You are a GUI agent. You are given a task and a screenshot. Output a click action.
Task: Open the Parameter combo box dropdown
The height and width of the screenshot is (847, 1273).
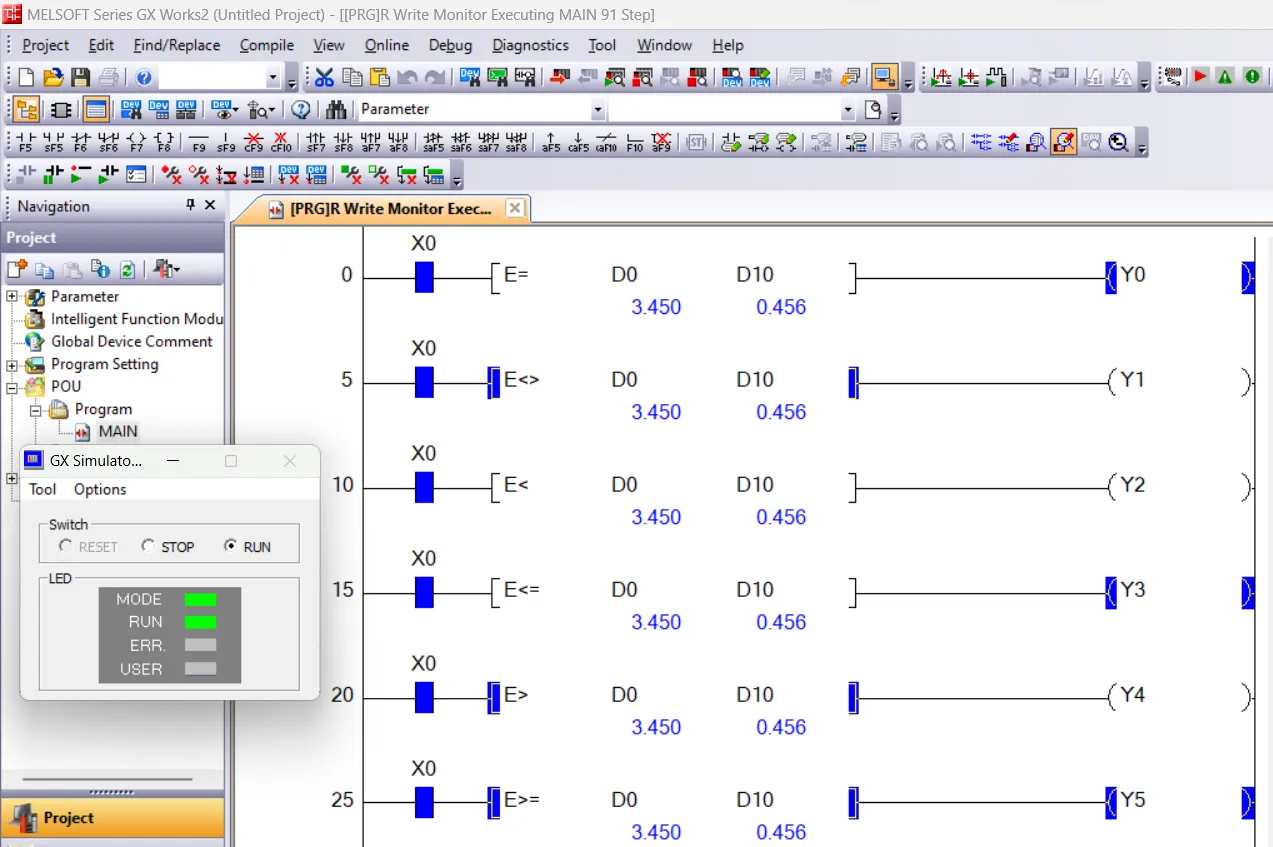[x=598, y=110]
